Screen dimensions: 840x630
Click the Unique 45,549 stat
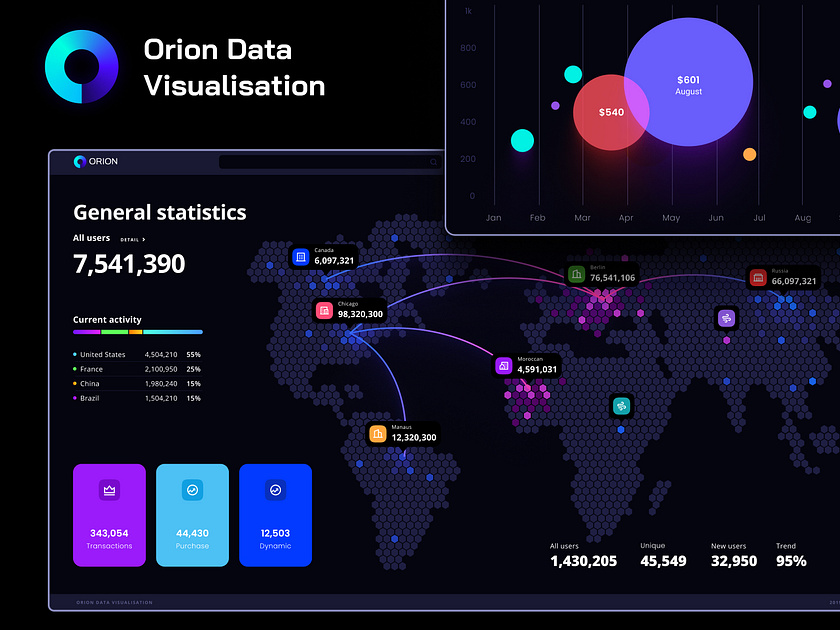(663, 556)
